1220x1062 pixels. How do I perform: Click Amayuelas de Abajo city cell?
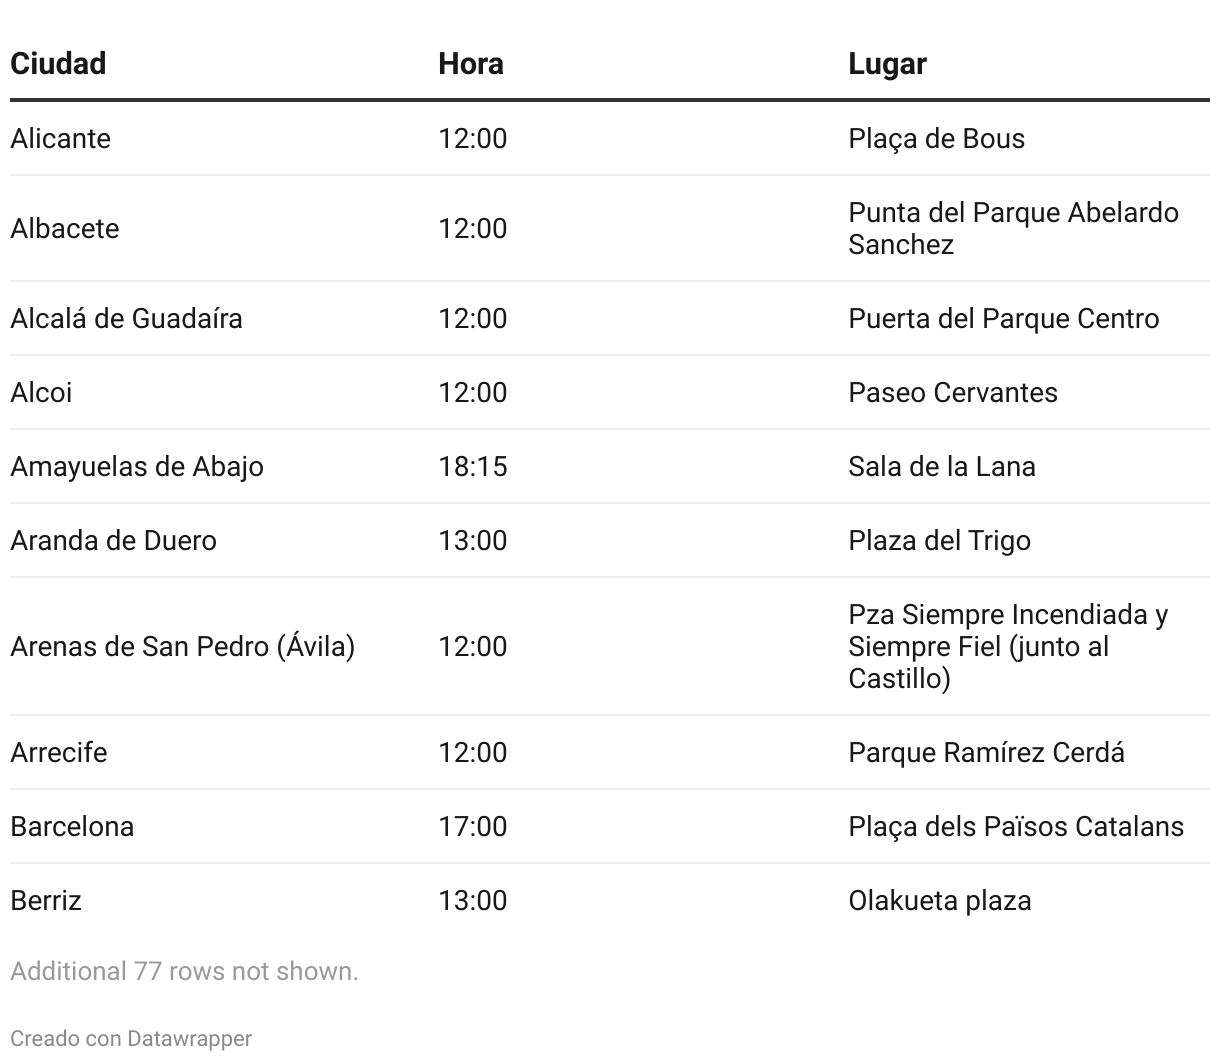pos(137,466)
